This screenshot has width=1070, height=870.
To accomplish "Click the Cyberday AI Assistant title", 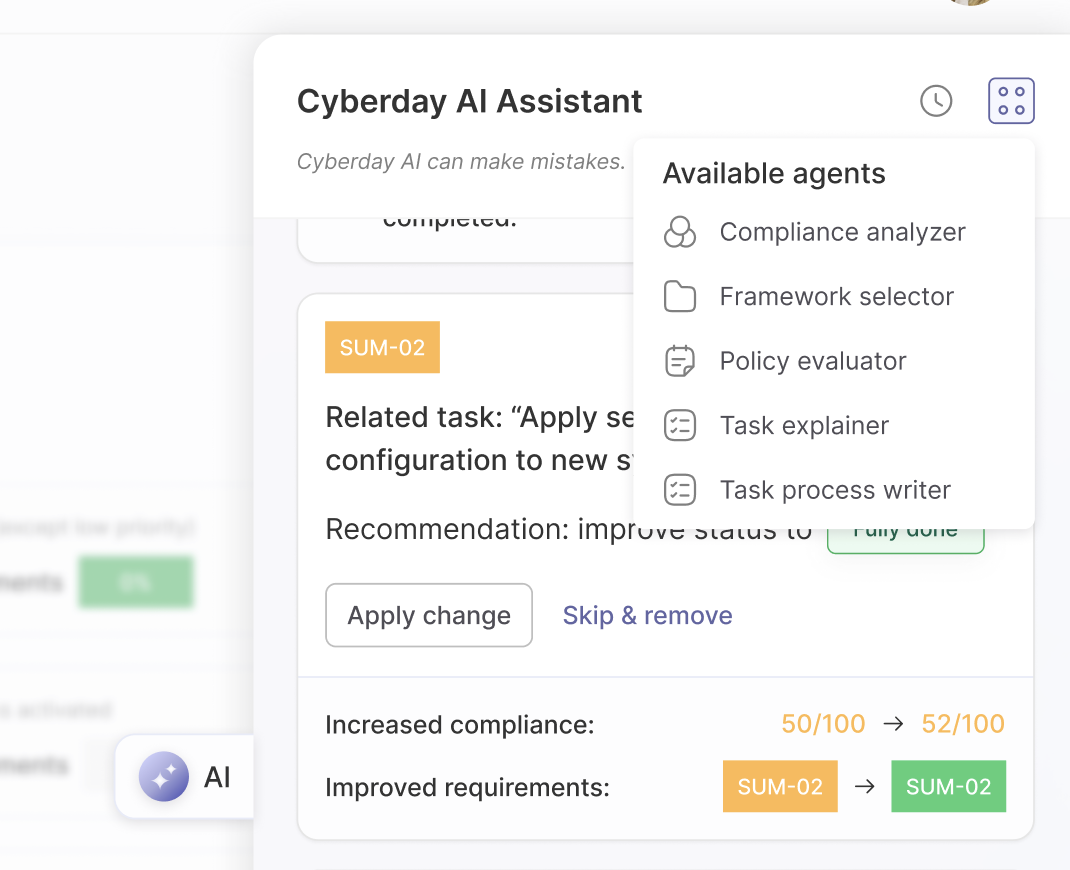I will [x=469, y=101].
